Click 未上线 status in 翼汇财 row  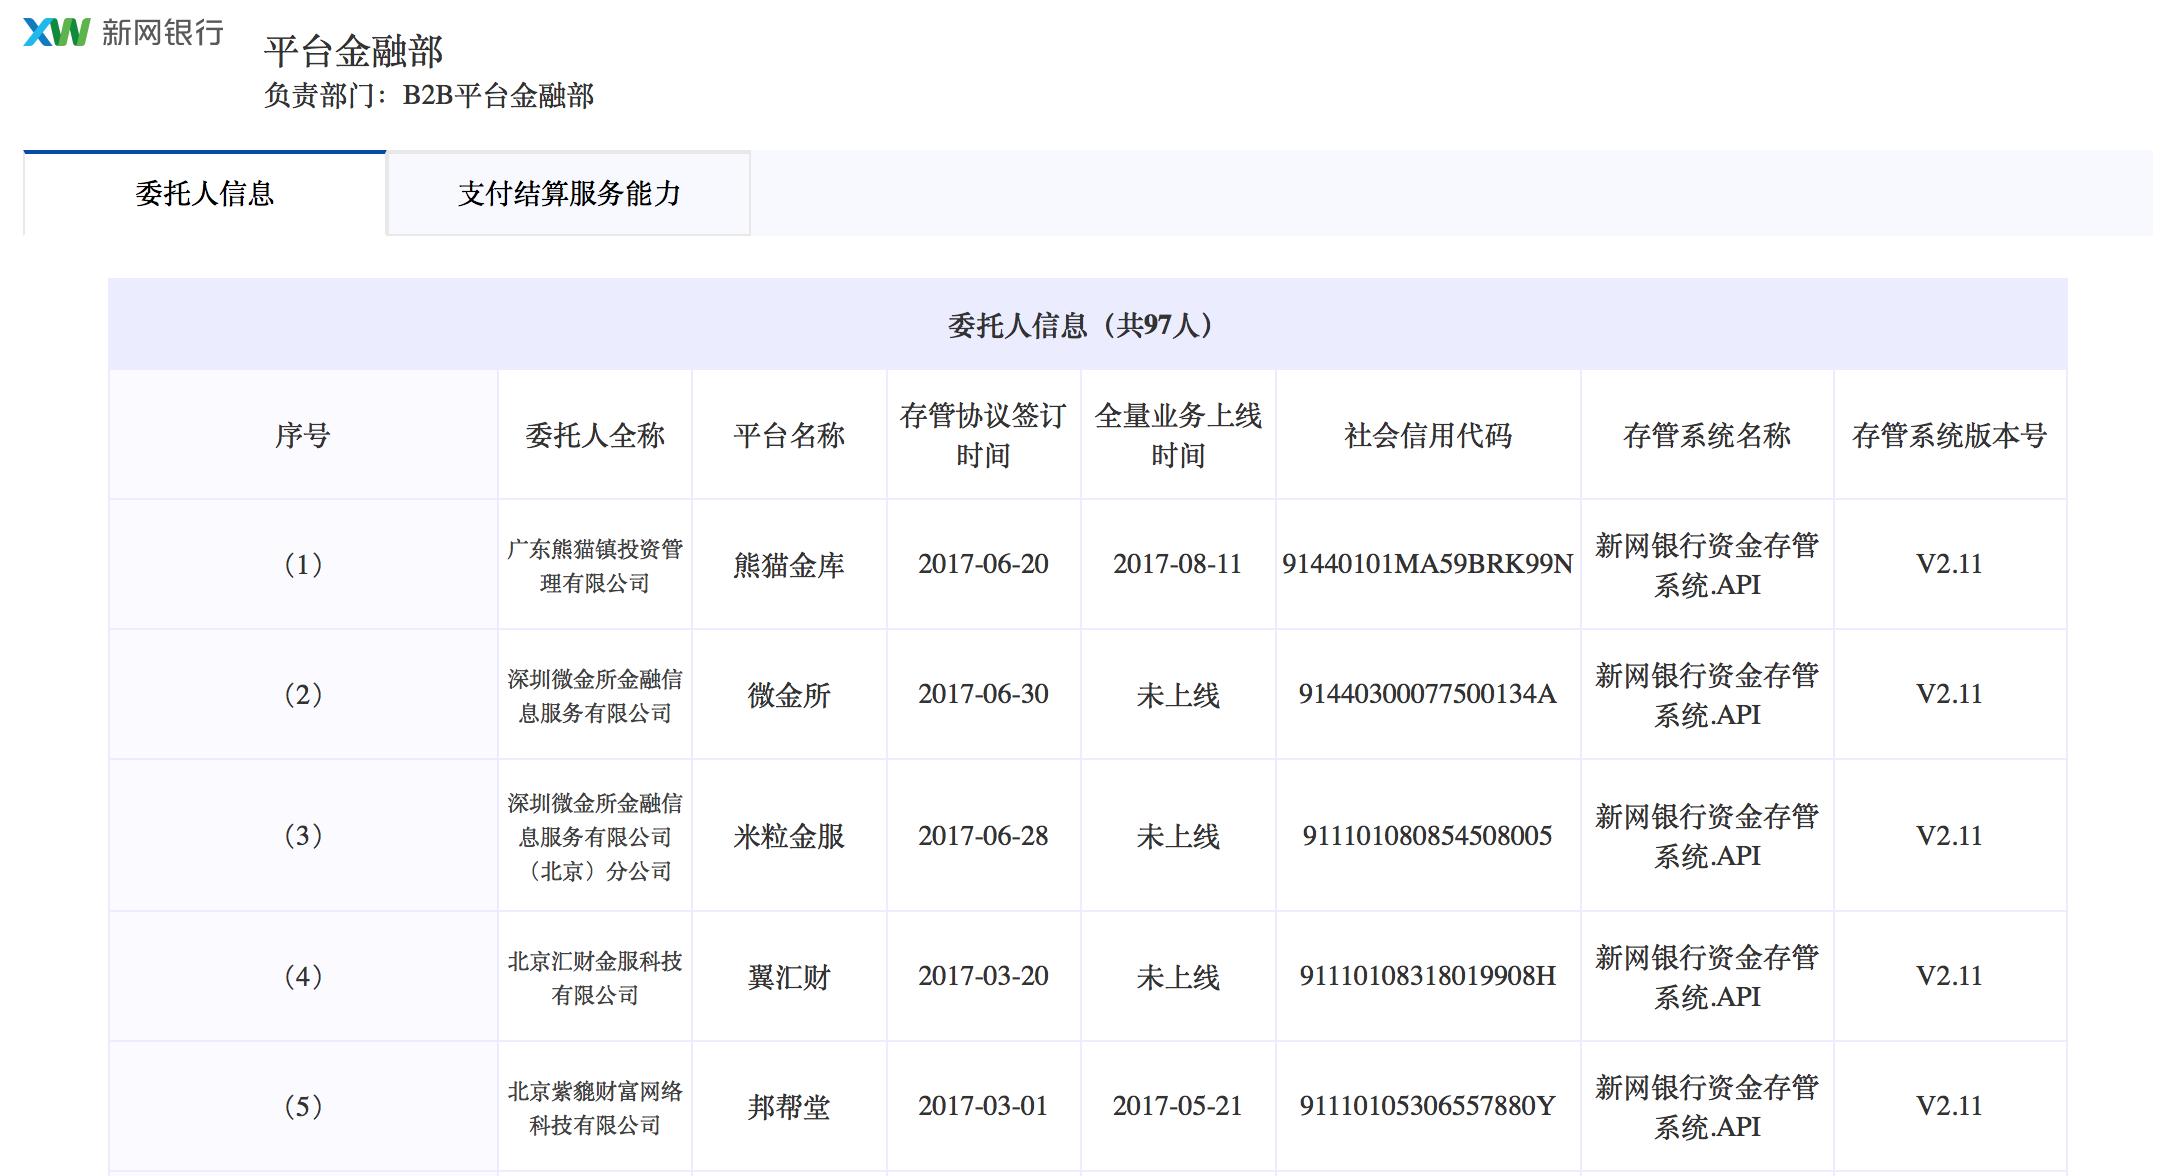click(x=1178, y=978)
